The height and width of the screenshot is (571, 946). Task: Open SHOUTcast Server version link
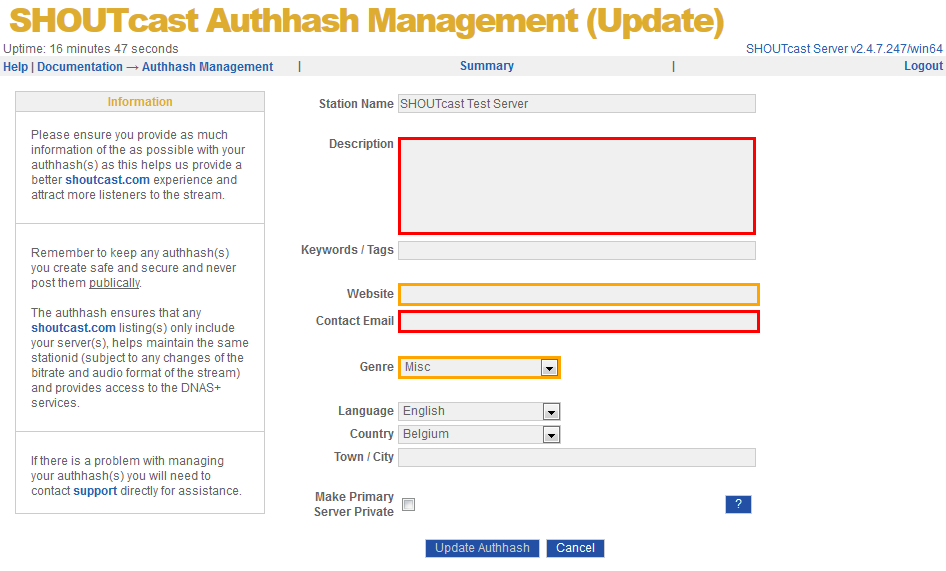click(844, 49)
